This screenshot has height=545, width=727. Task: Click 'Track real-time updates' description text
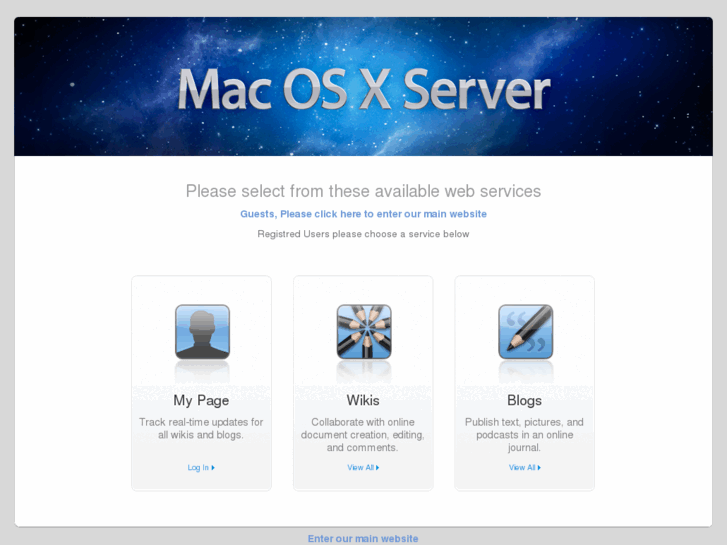[x=201, y=429]
